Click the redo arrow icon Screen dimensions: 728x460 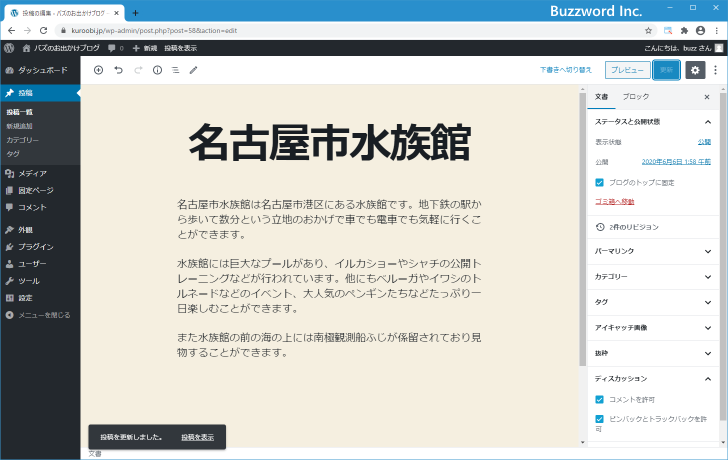138,70
